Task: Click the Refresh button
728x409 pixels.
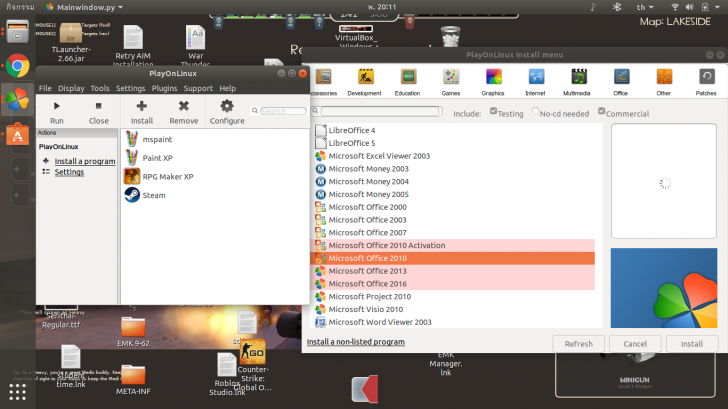Action: click(578, 344)
